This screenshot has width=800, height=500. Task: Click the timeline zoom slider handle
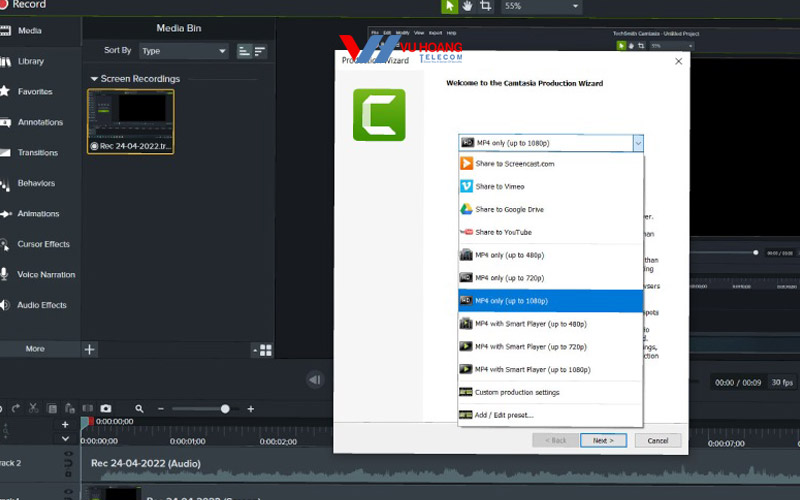coord(225,409)
